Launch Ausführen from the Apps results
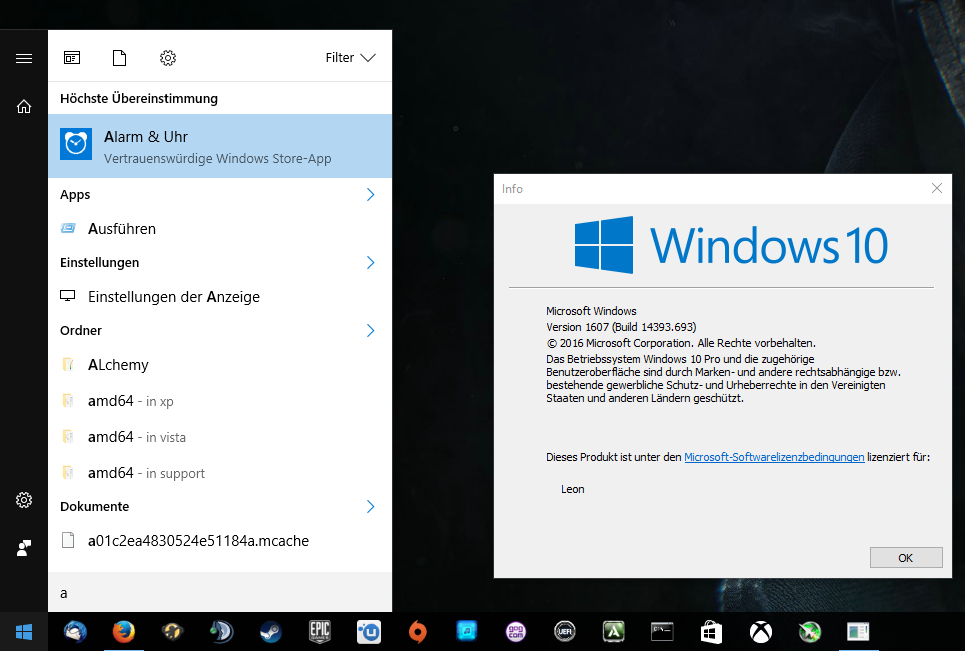The width and height of the screenshot is (965, 651). [220, 229]
